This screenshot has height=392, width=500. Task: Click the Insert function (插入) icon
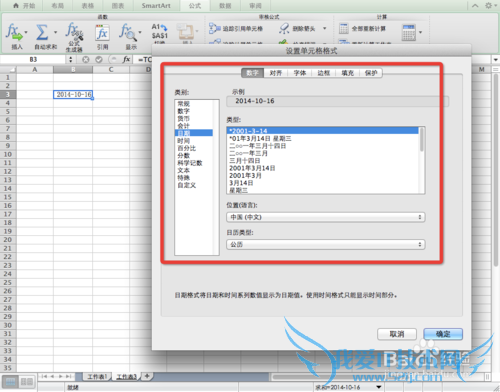click(x=14, y=32)
